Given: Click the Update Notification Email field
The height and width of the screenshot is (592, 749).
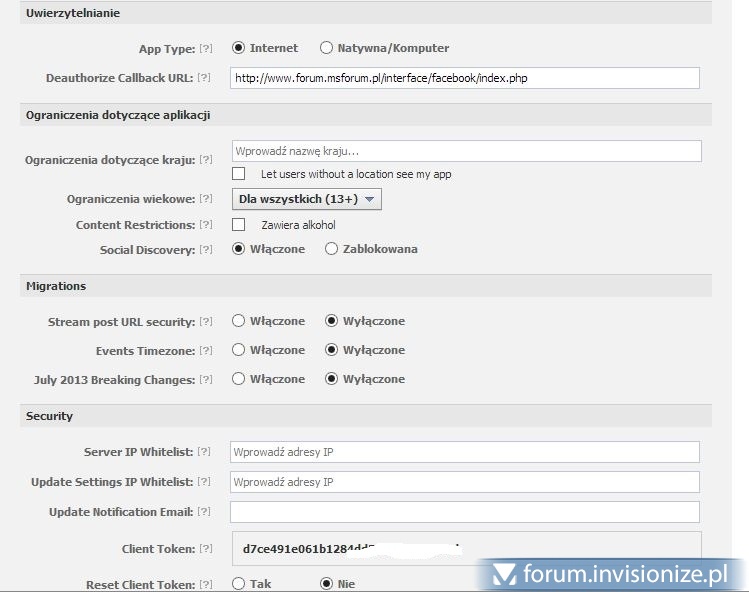Looking at the screenshot, I should click(464, 512).
